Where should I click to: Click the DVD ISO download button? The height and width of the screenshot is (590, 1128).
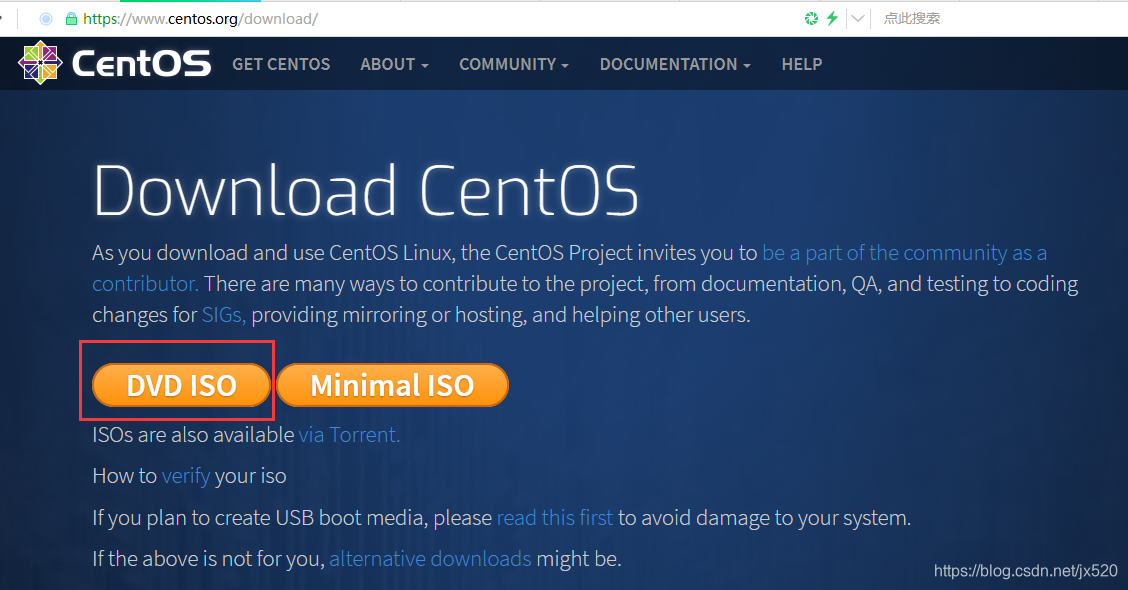pos(181,385)
